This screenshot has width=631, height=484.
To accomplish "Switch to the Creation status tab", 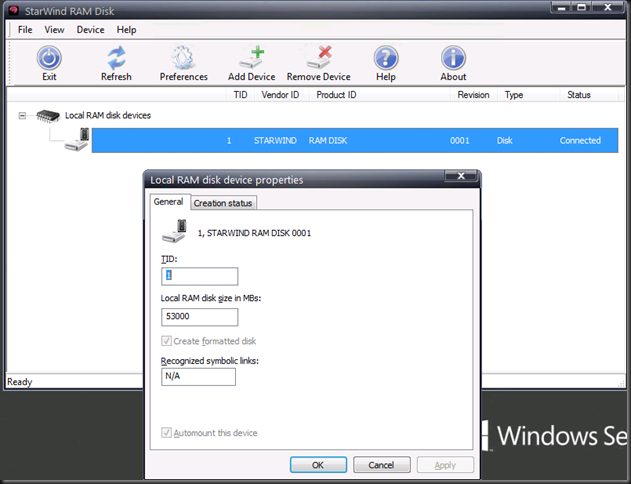I will pos(223,203).
